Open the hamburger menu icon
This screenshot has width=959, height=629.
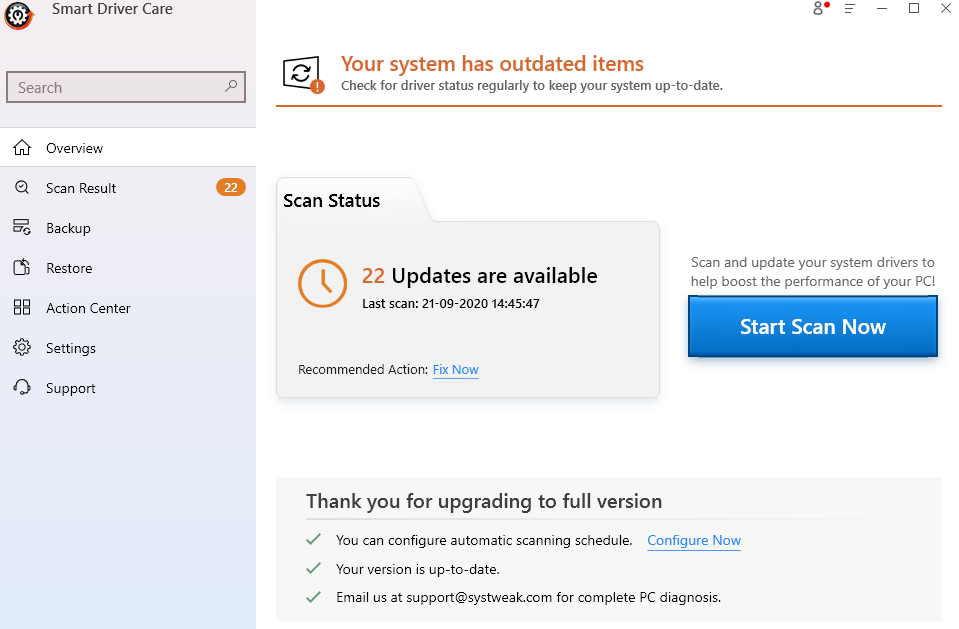click(850, 9)
